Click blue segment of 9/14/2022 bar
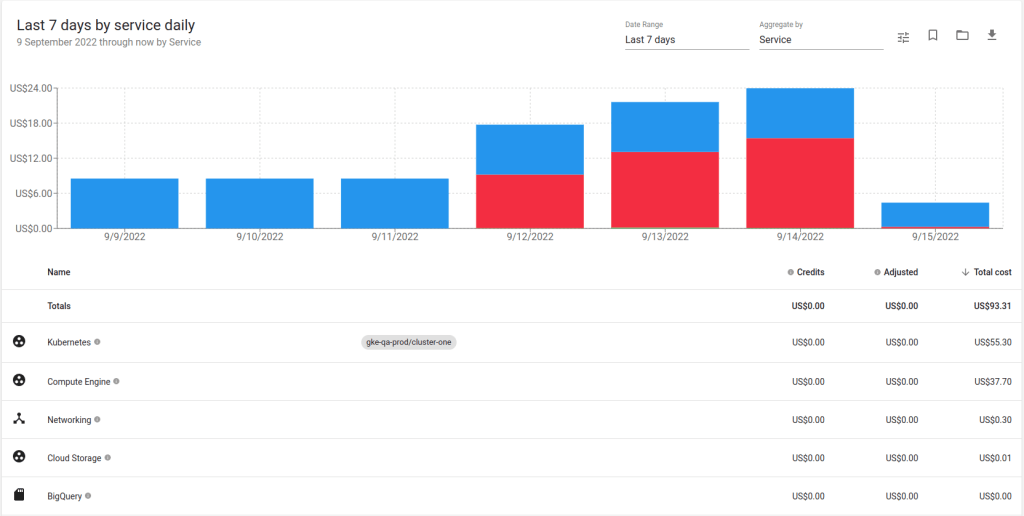 800,113
